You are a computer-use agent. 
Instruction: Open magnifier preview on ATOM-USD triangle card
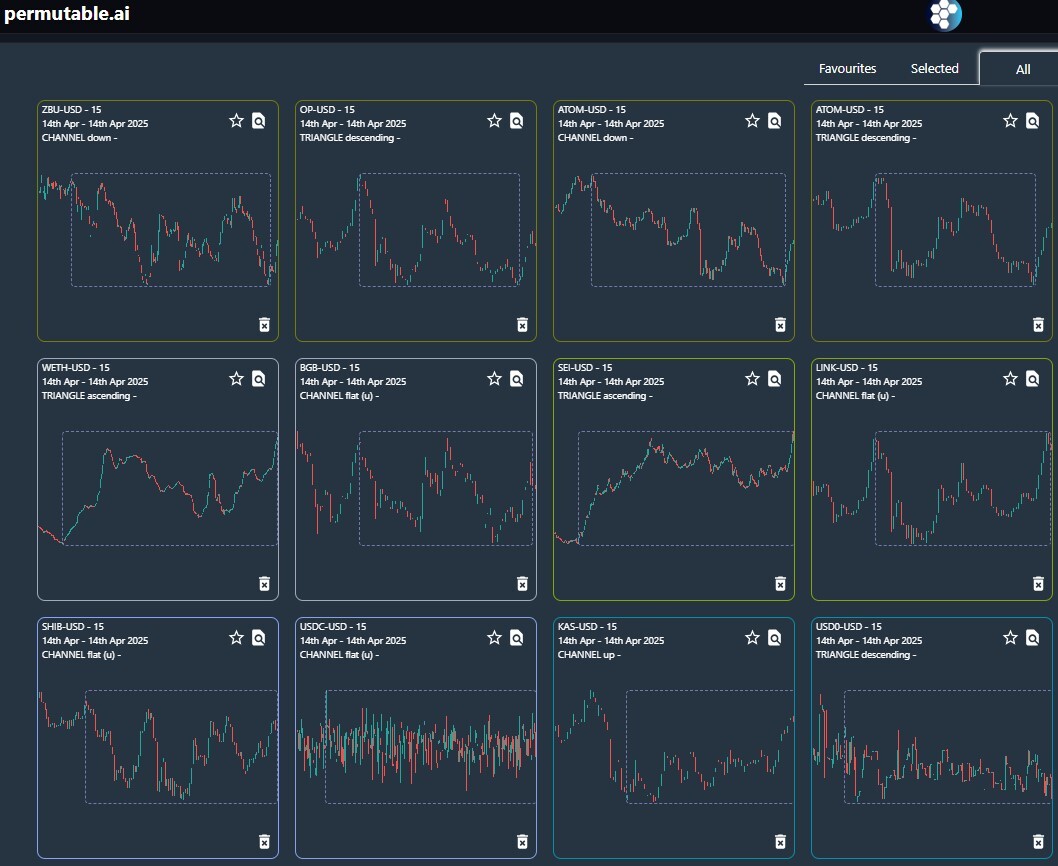tap(1031, 120)
